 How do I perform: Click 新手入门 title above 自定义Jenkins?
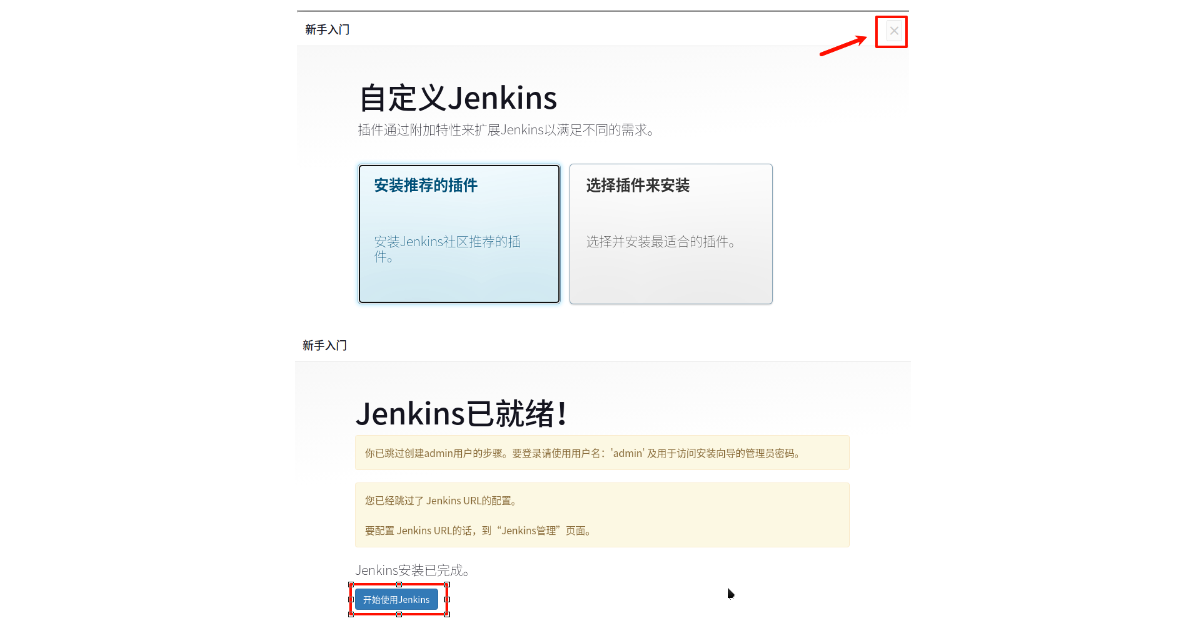[327, 30]
